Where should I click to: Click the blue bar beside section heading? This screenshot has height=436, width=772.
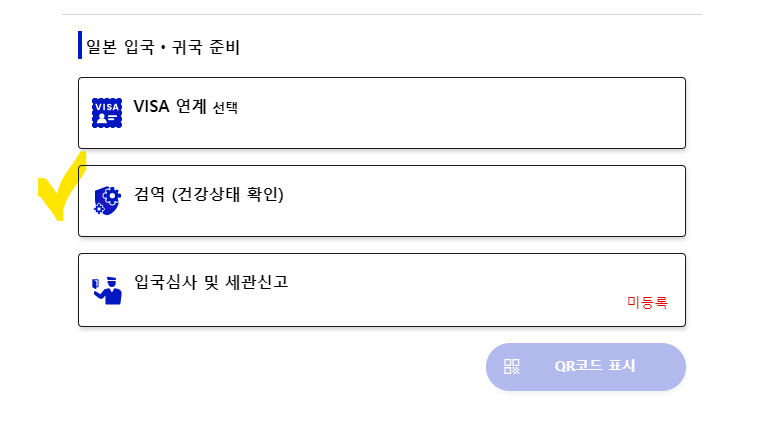click(80, 45)
